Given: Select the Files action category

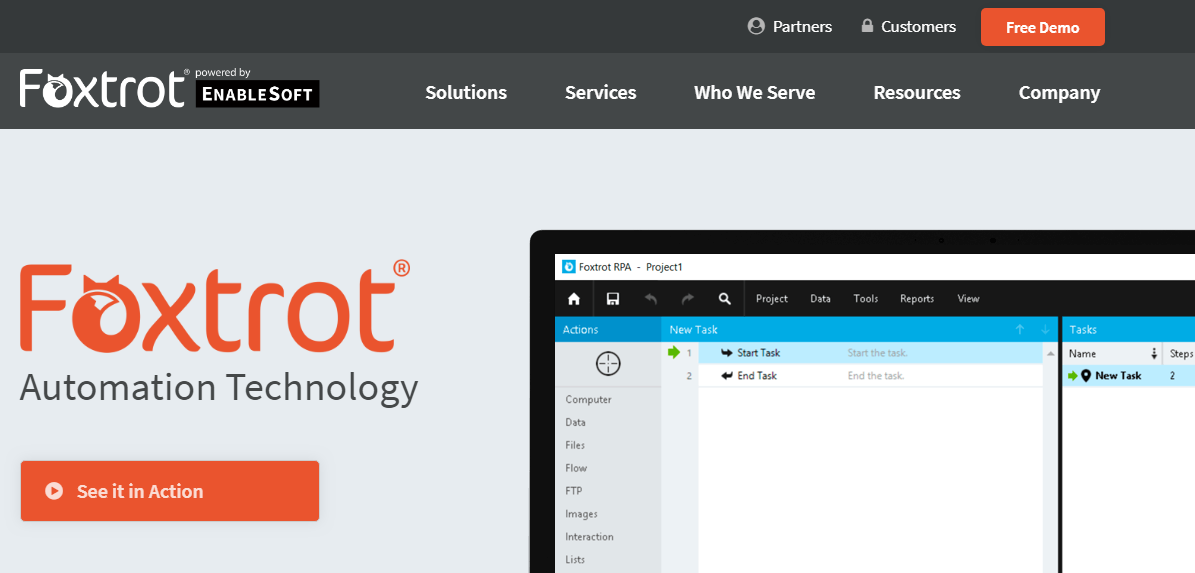Looking at the screenshot, I should pos(575,445).
